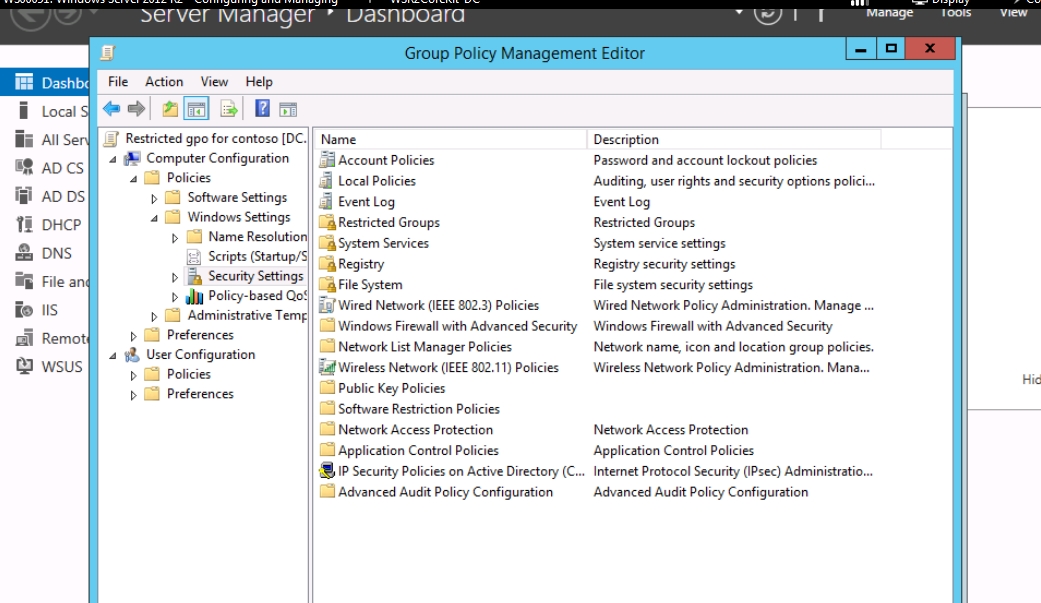The width and height of the screenshot is (1041, 603).
Task: Click the Computer Configuration tree icon
Action: click(133, 158)
